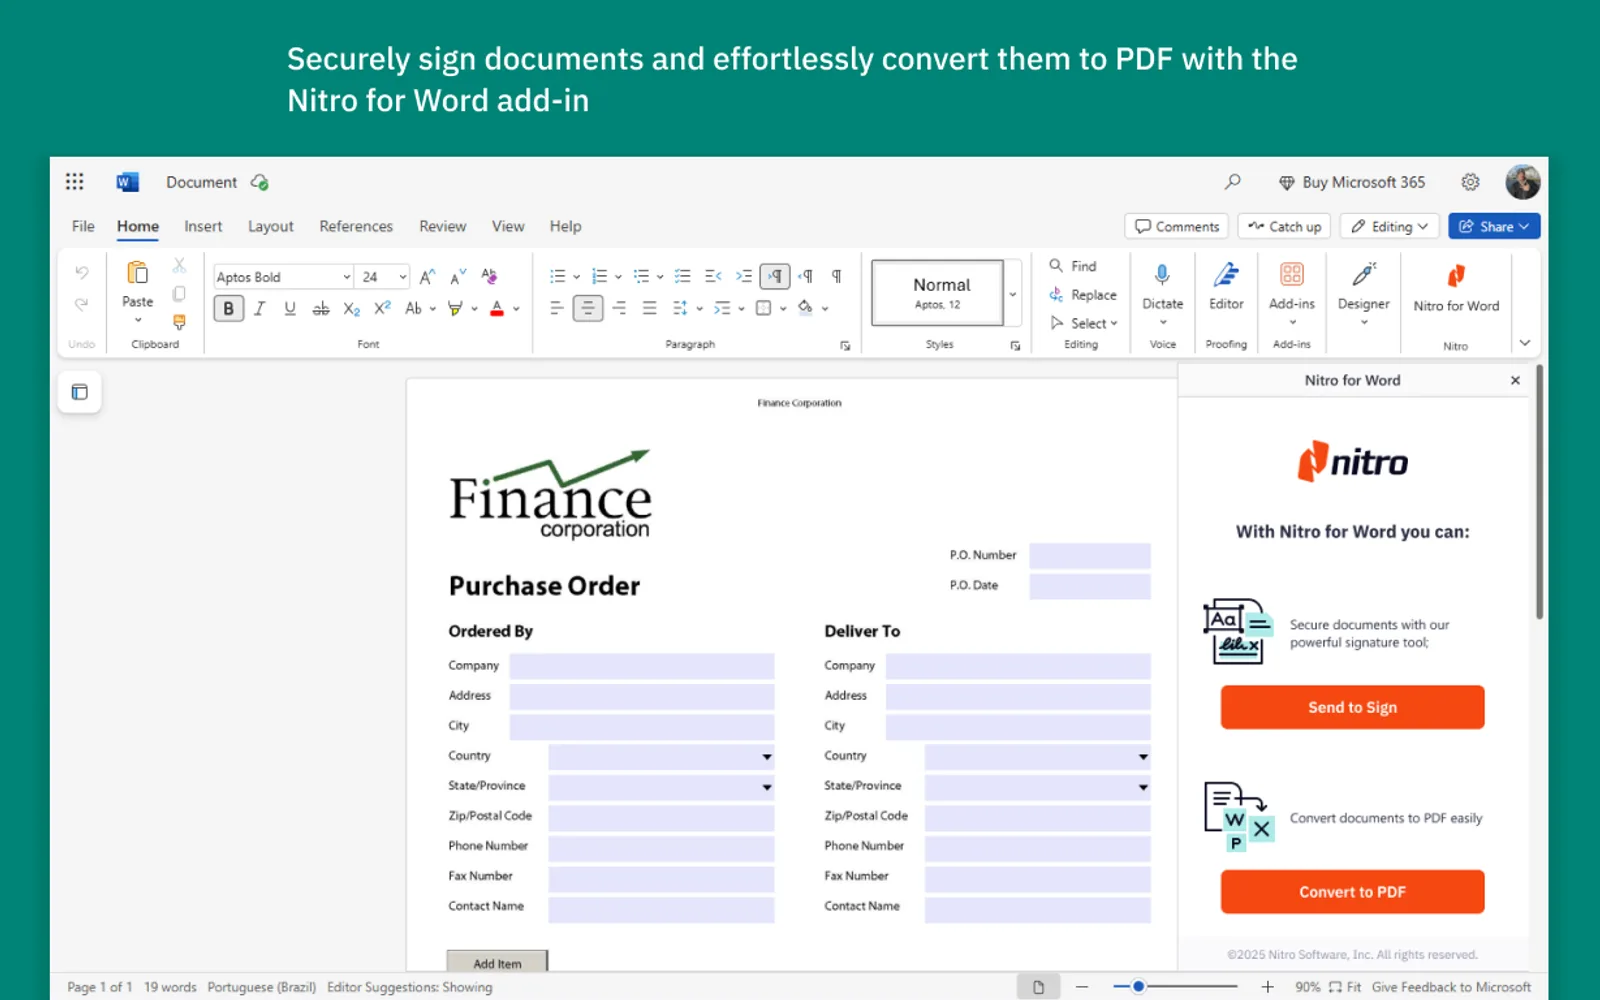Open the References tab

click(x=356, y=227)
